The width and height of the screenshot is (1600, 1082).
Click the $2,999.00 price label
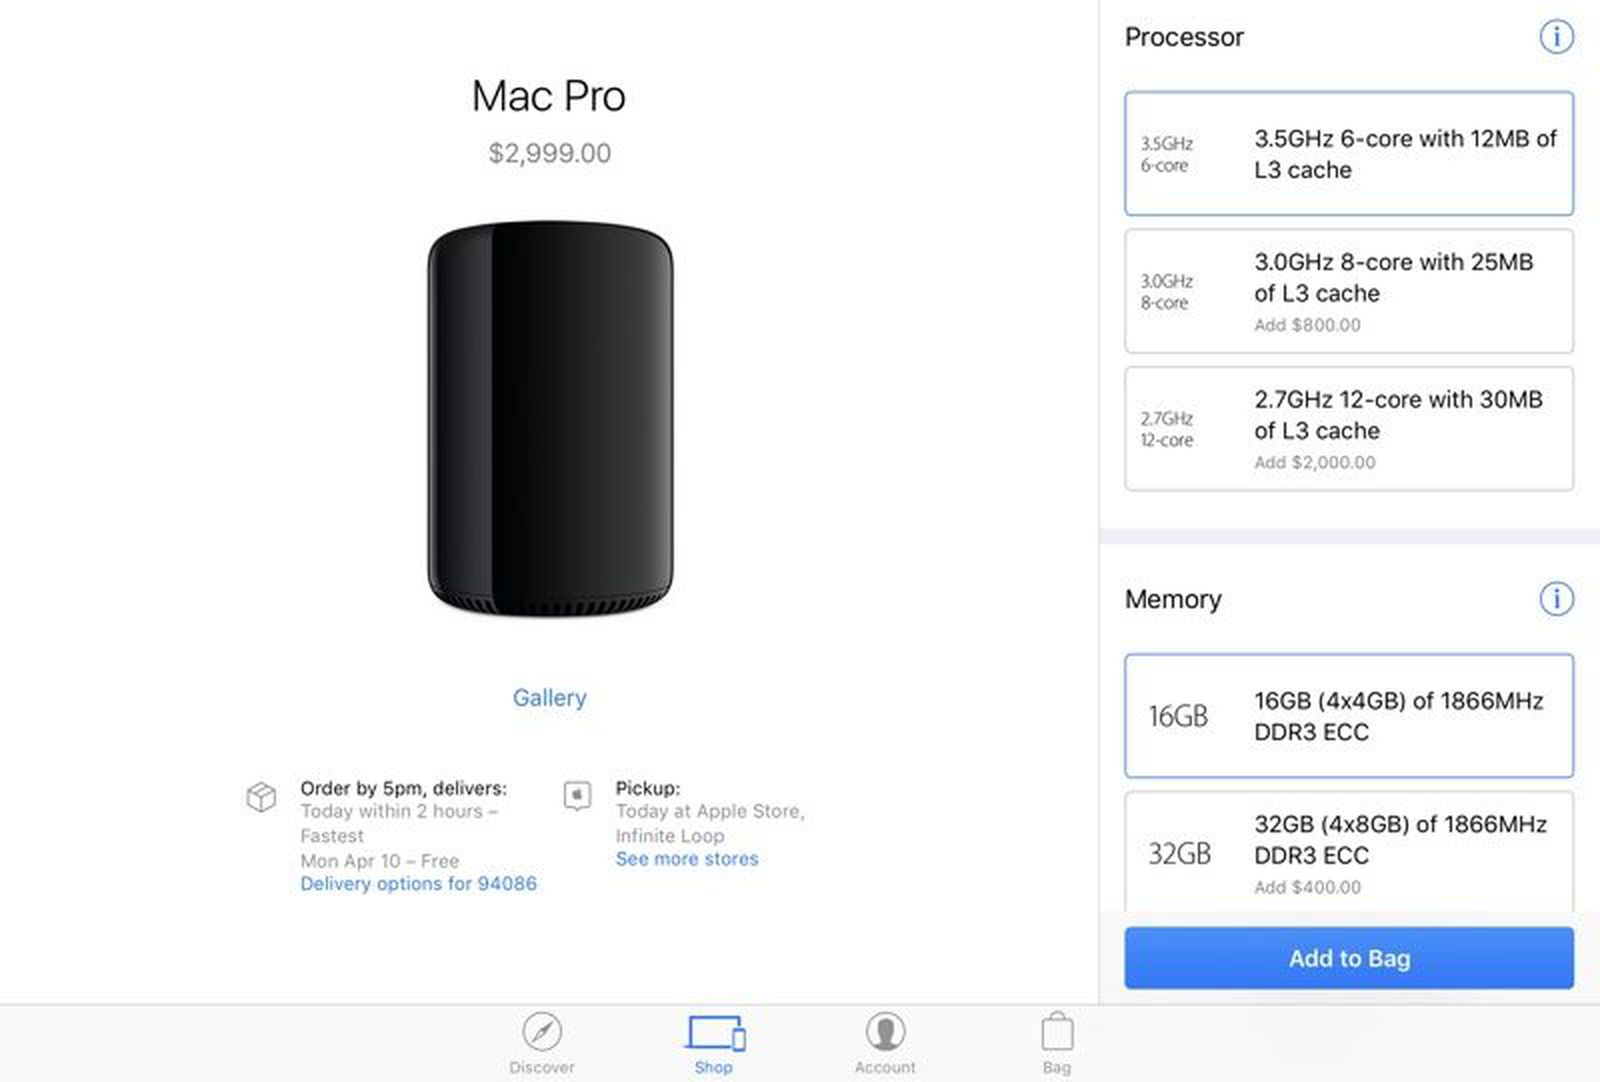click(x=549, y=152)
